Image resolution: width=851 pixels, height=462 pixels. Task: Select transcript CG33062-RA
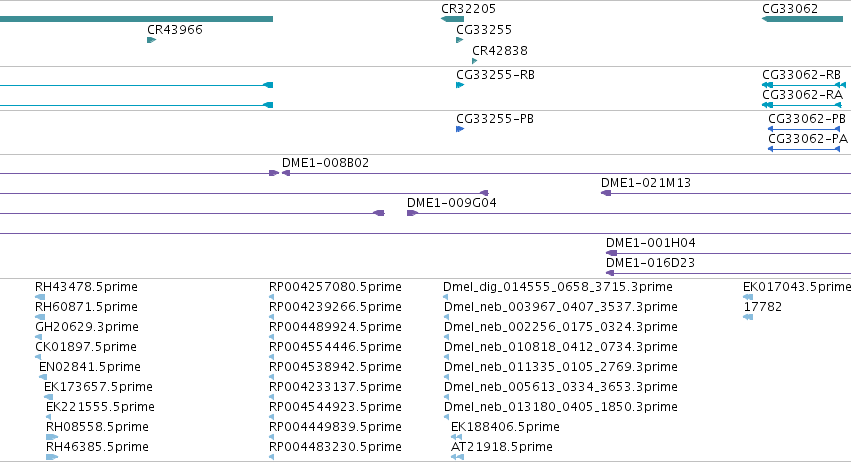pyautogui.click(x=802, y=95)
